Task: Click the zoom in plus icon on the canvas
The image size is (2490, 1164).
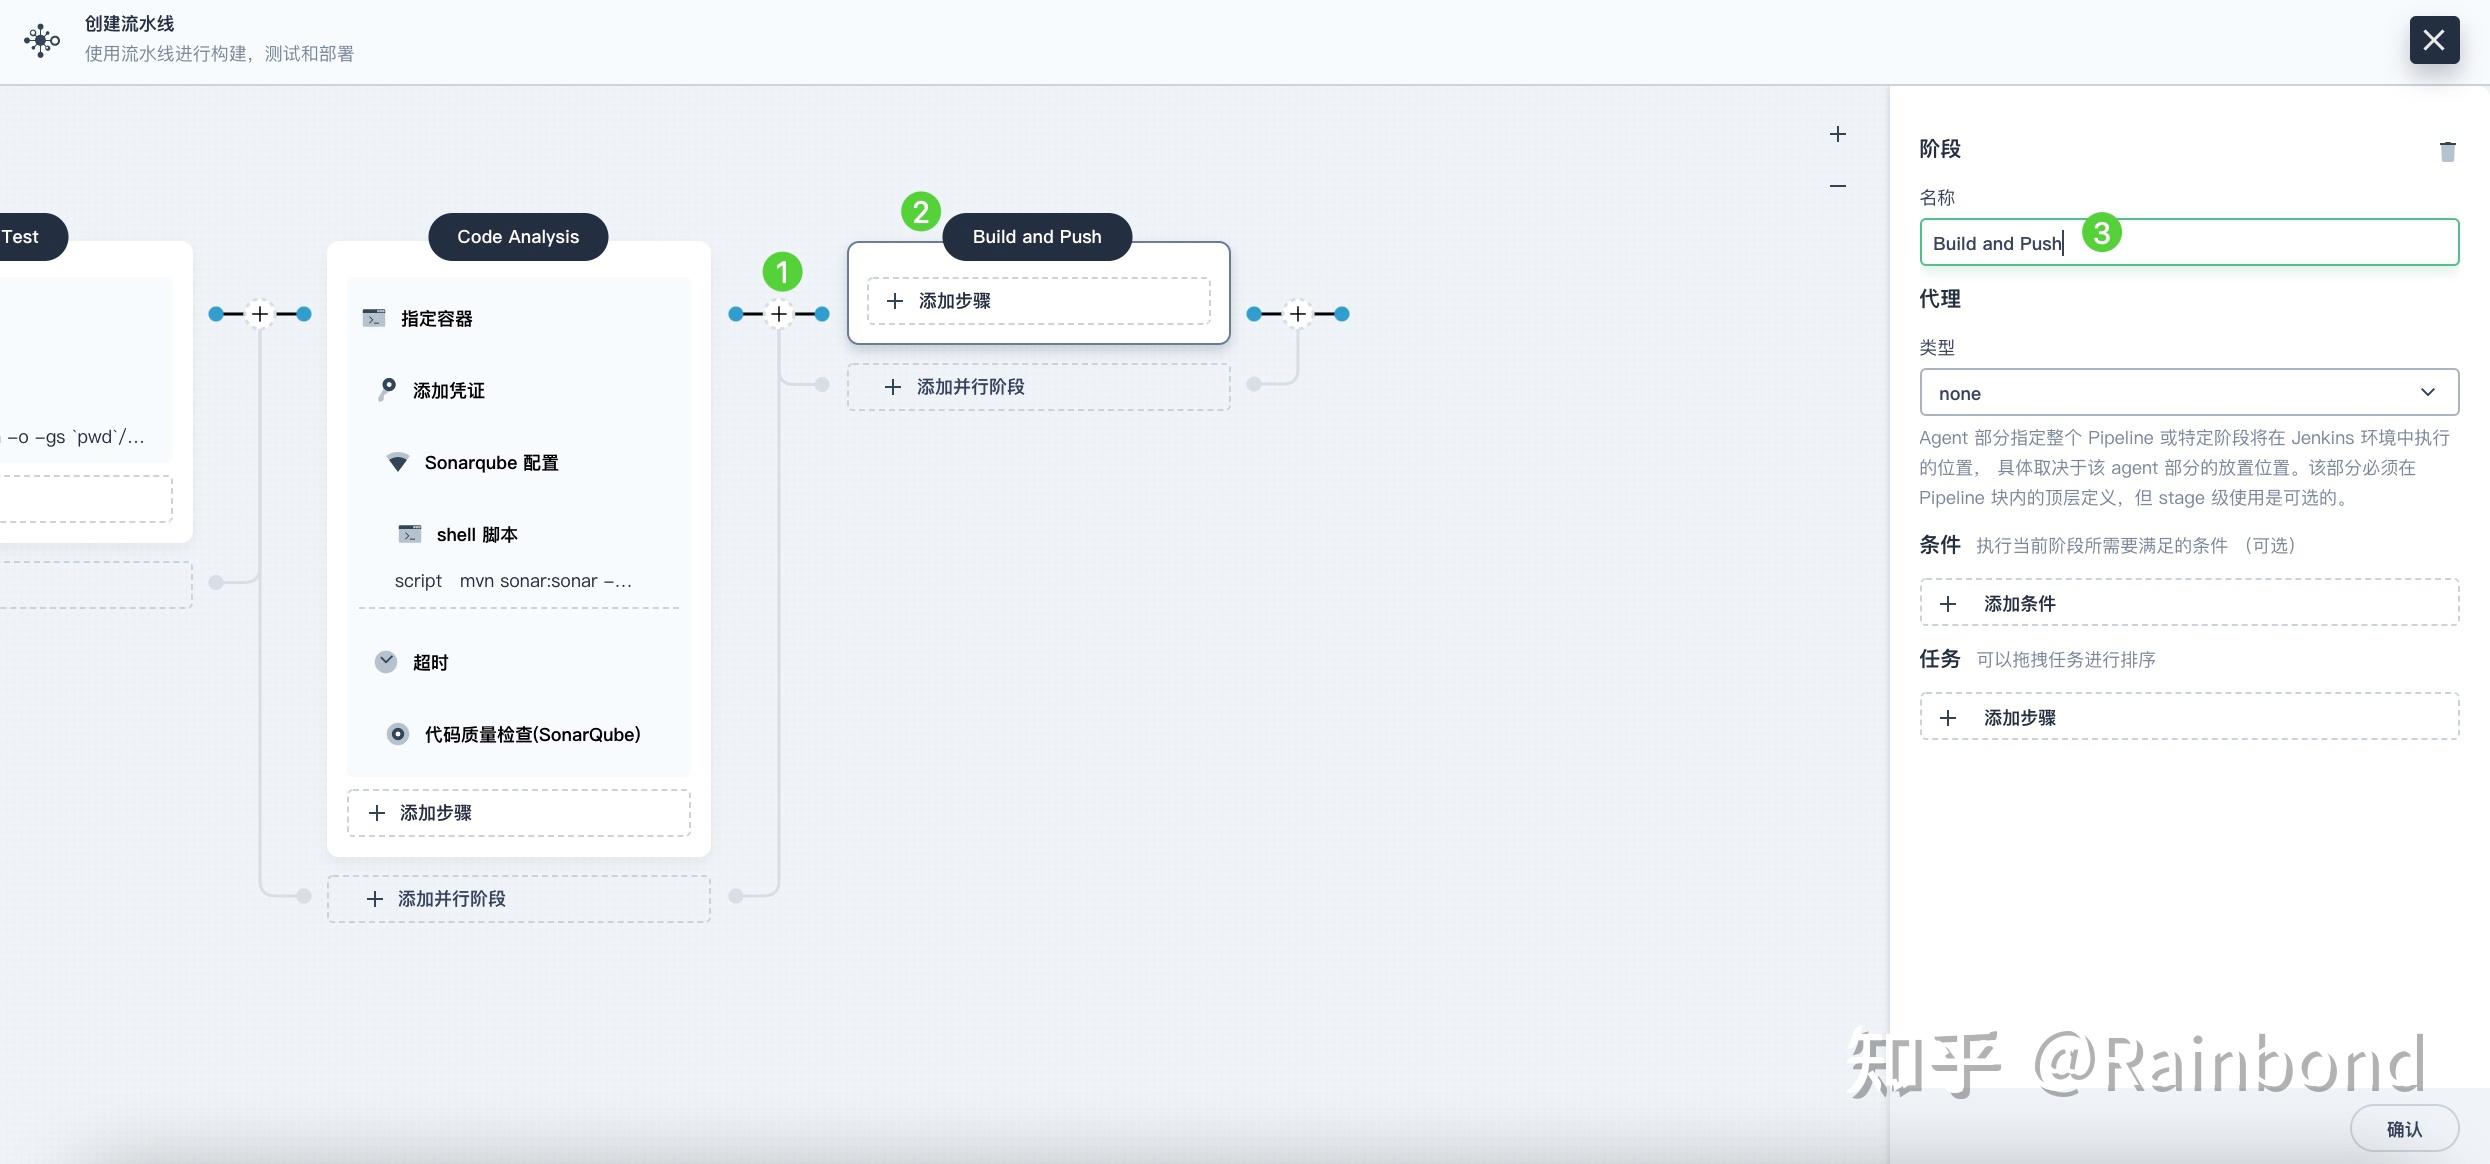Action: 1837,134
